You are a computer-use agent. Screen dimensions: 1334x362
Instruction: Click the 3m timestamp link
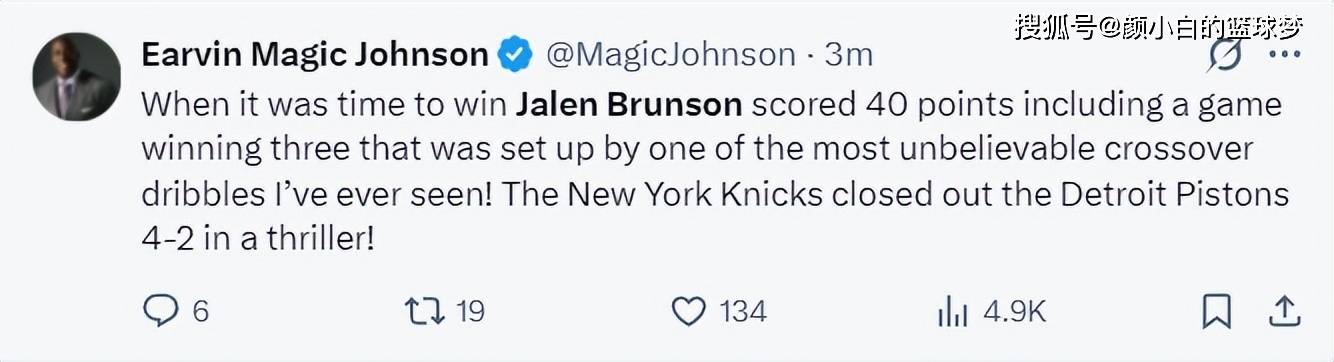tap(848, 54)
